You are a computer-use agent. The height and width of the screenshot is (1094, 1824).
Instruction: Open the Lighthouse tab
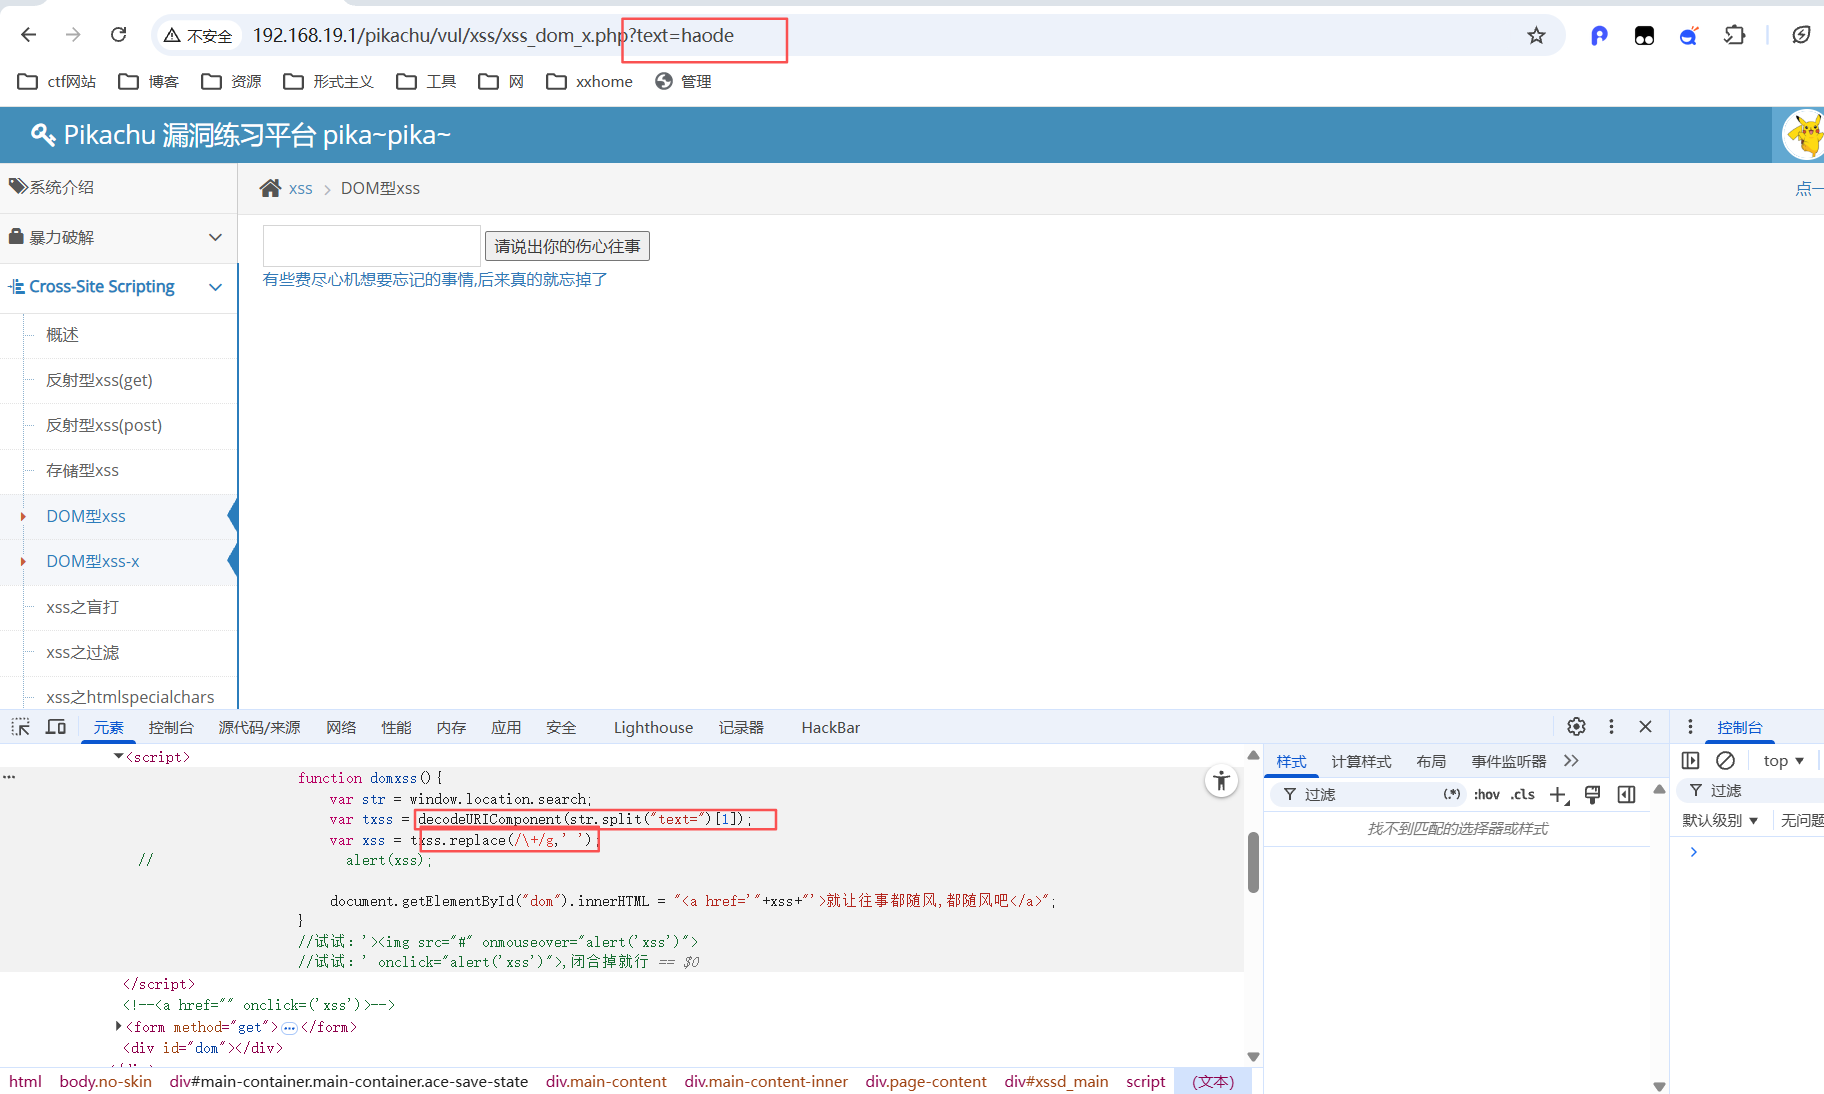pos(653,727)
